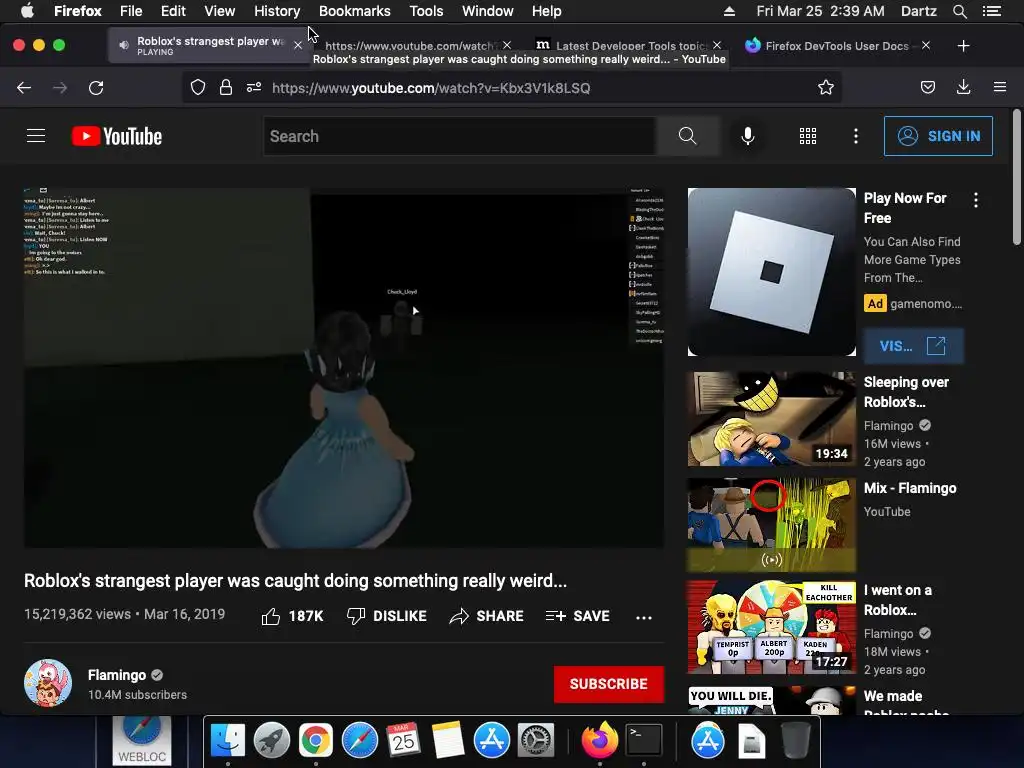This screenshot has width=1024, height=768.
Task: Open Flamingo's channel avatar
Action: point(48,683)
